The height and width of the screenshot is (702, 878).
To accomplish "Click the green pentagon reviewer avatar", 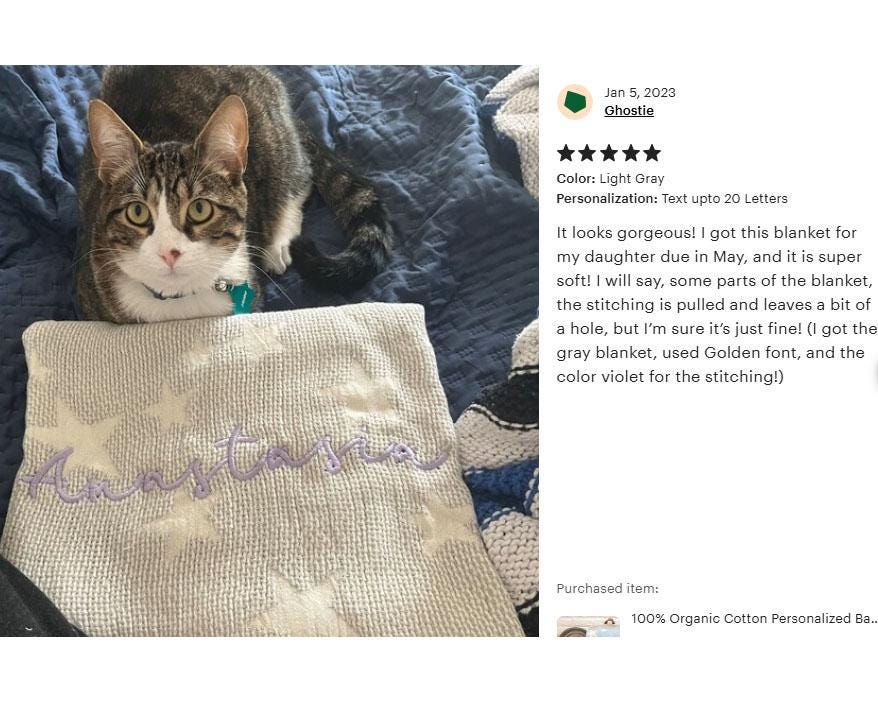I will tap(575, 102).
